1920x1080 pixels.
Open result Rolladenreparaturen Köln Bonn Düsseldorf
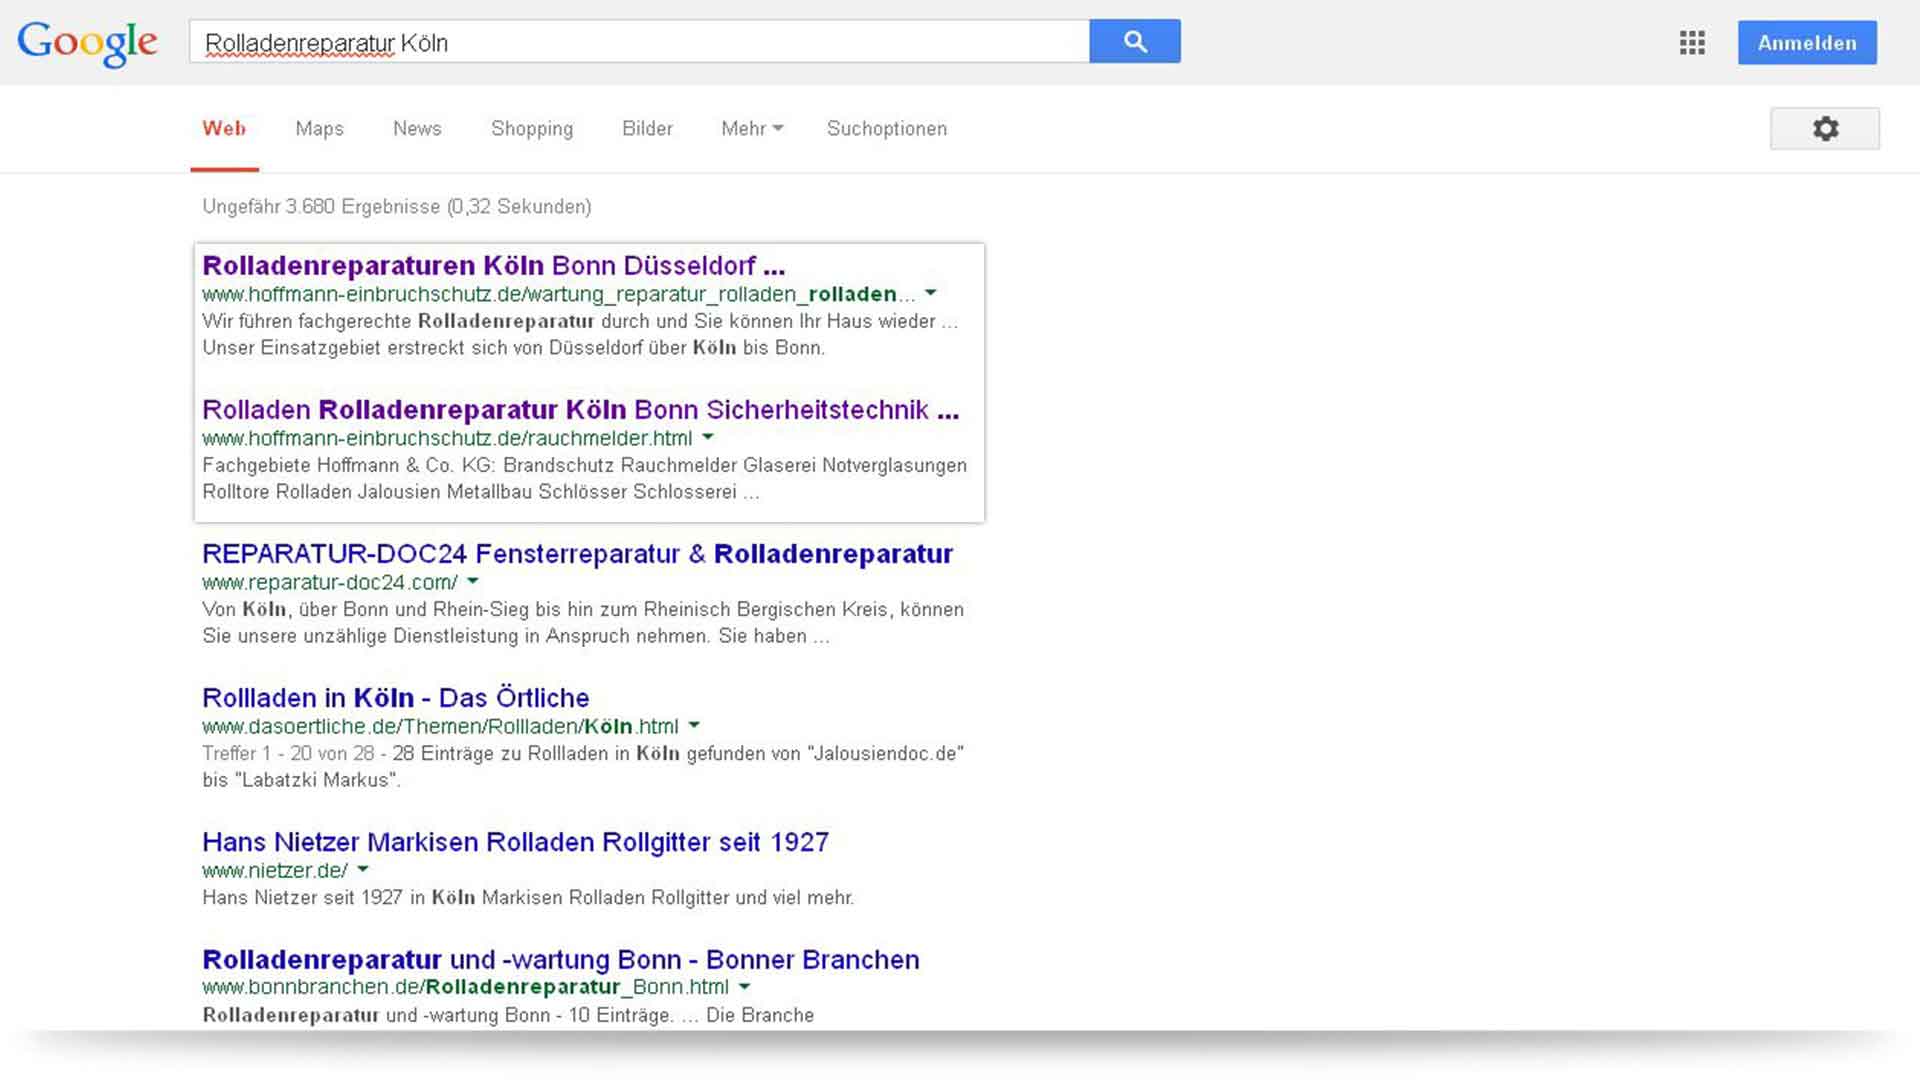[x=494, y=266]
